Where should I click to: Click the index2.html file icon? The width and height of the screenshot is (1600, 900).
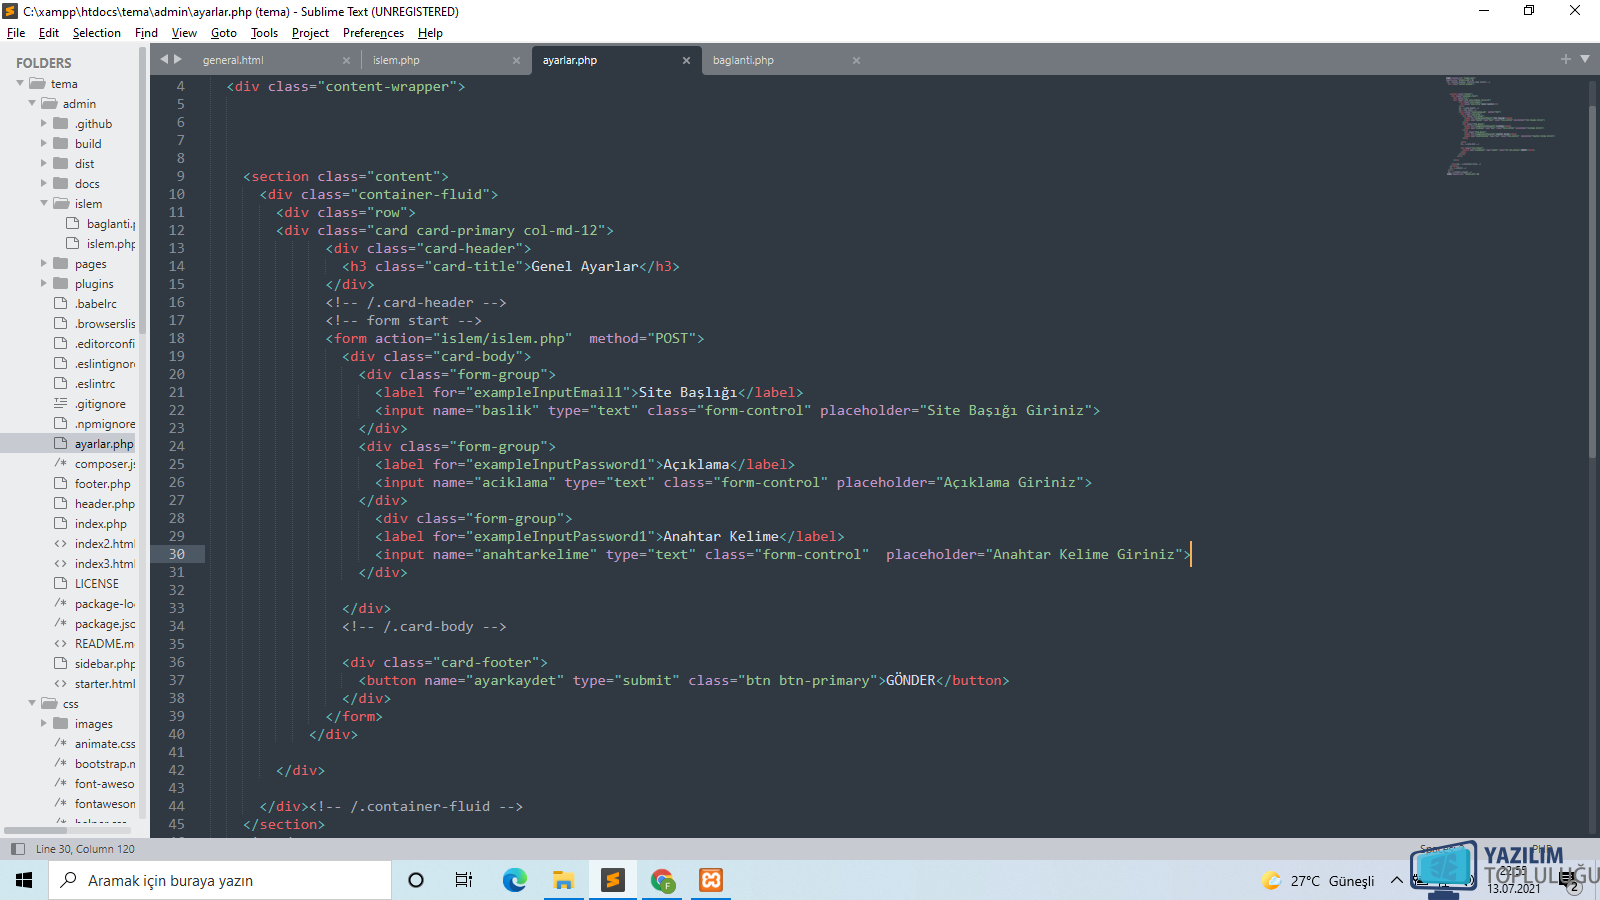(x=61, y=544)
